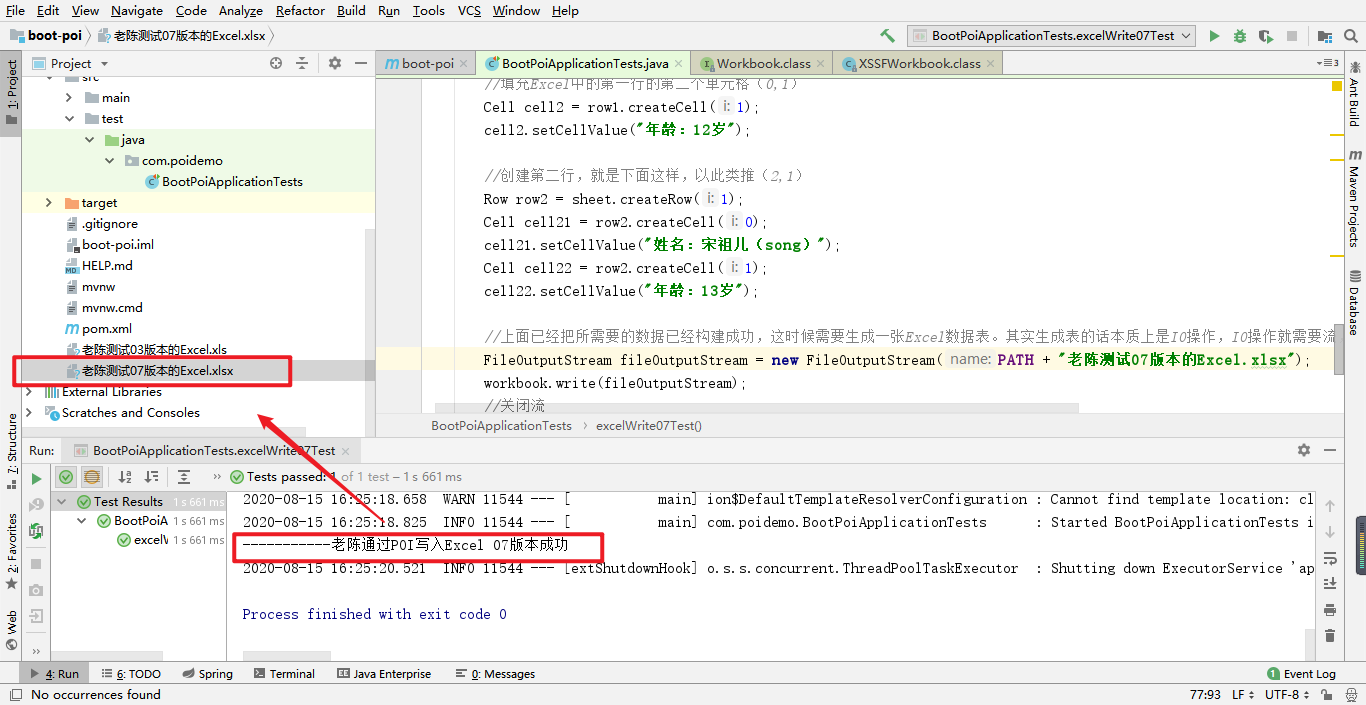Build the project with the hammer icon

pyautogui.click(x=887, y=36)
